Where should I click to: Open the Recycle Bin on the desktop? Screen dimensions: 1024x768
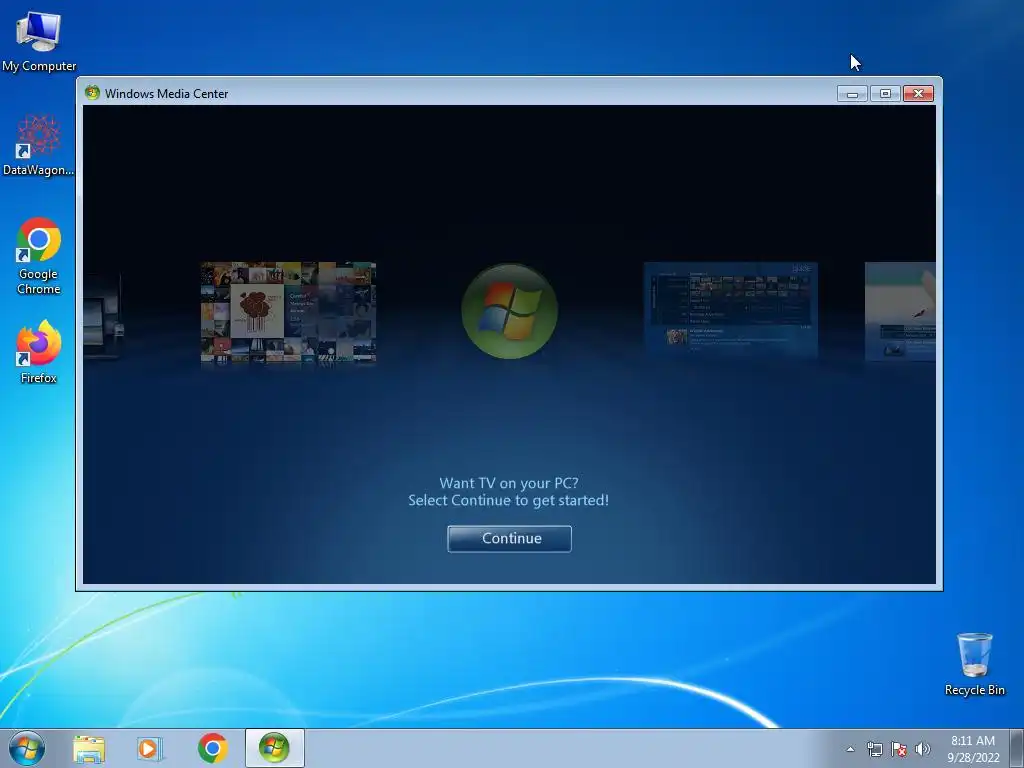pyautogui.click(x=974, y=664)
